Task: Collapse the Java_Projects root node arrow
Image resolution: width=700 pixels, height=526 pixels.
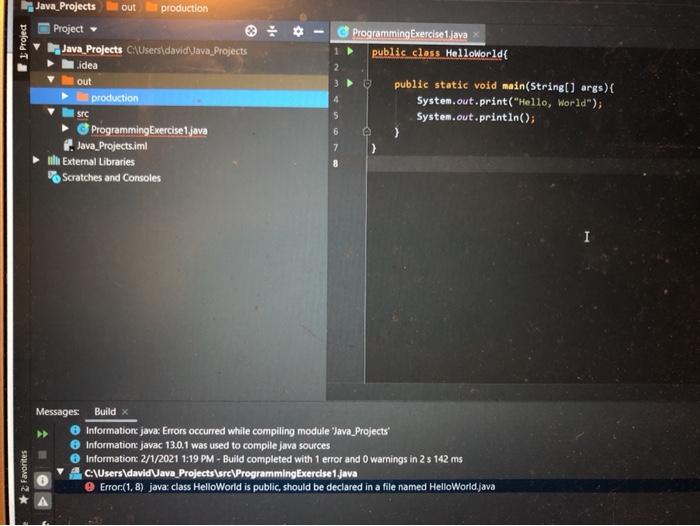Action: [37, 47]
